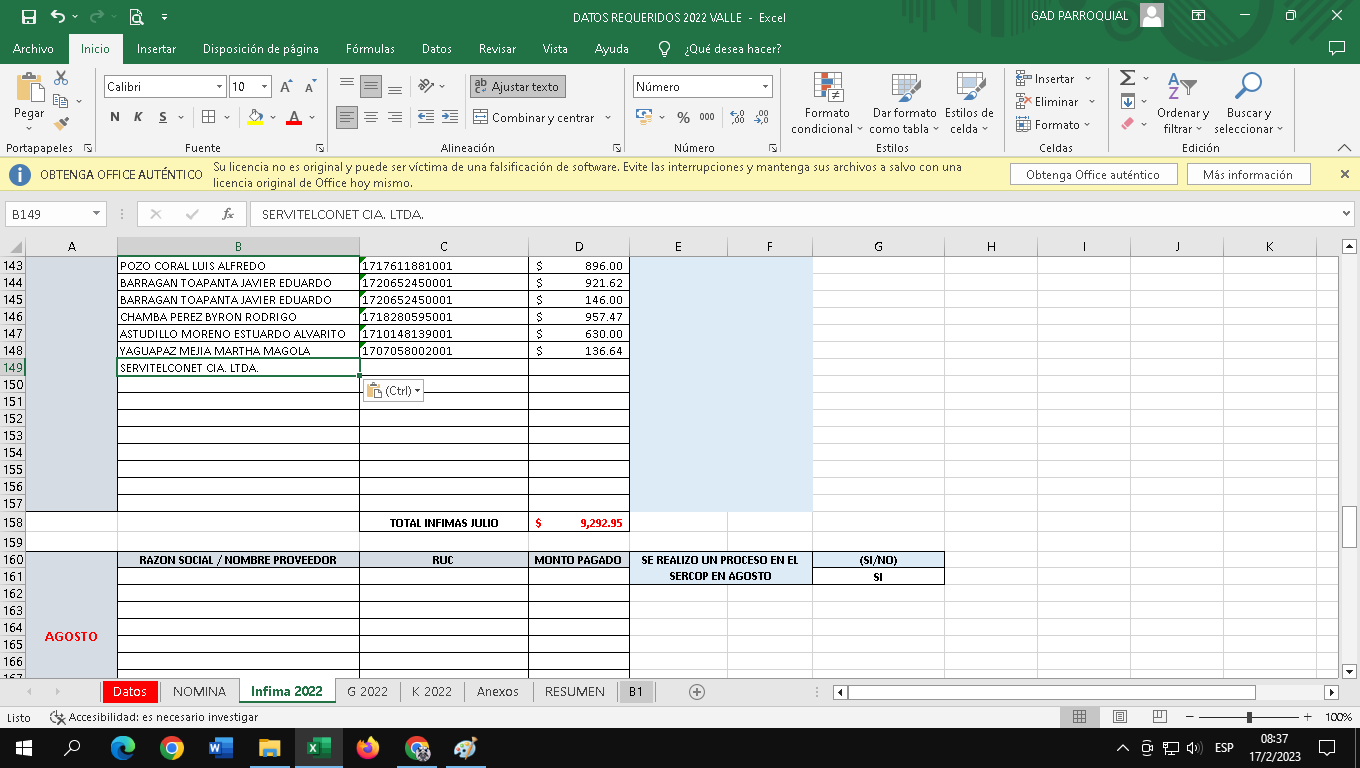The width and height of the screenshot is (1360, 768).
Task: Add a new sheet with plus icon
Action: [x=697, y=692]
